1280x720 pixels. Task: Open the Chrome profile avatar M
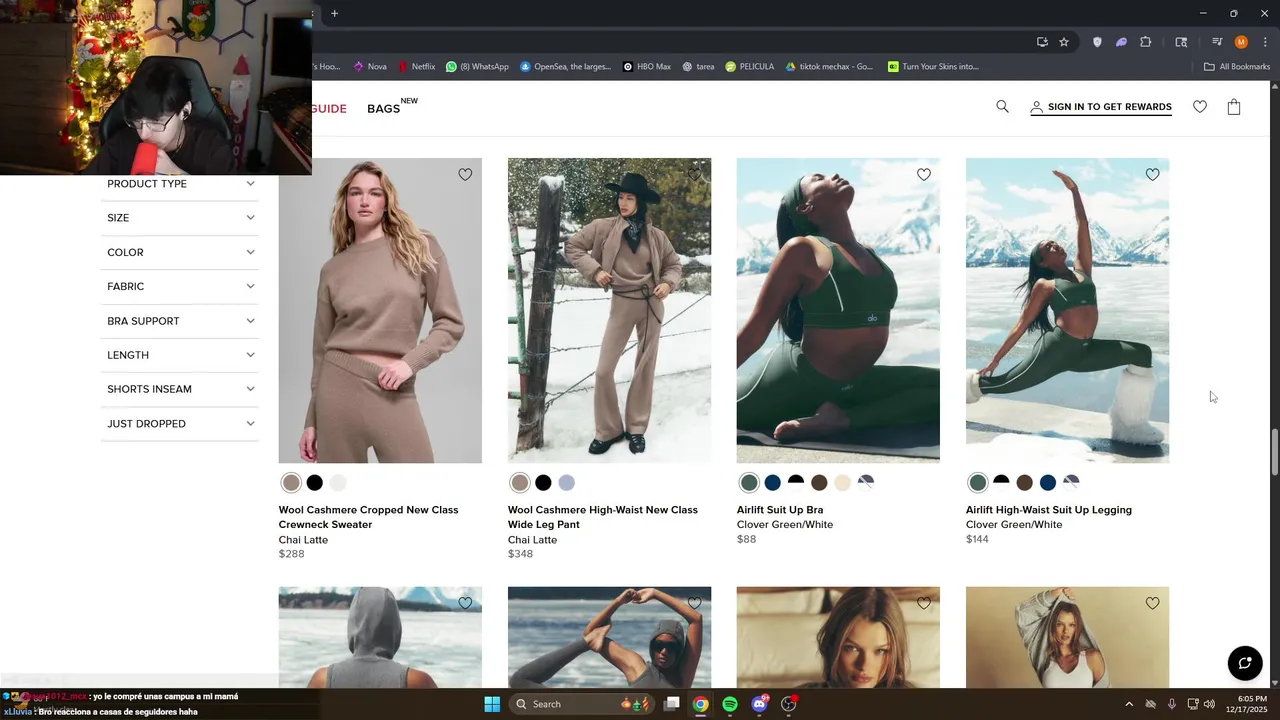coord(1241,42)
